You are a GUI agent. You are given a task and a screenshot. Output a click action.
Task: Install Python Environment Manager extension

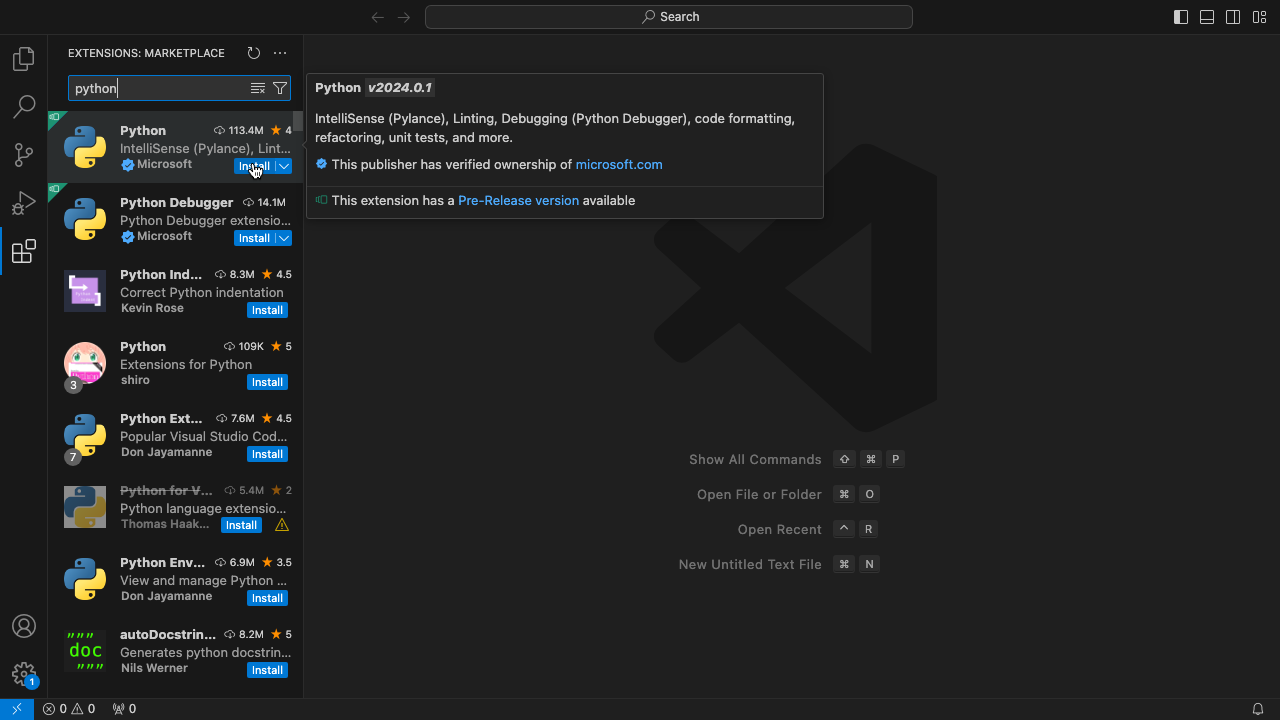pos(267,598)
